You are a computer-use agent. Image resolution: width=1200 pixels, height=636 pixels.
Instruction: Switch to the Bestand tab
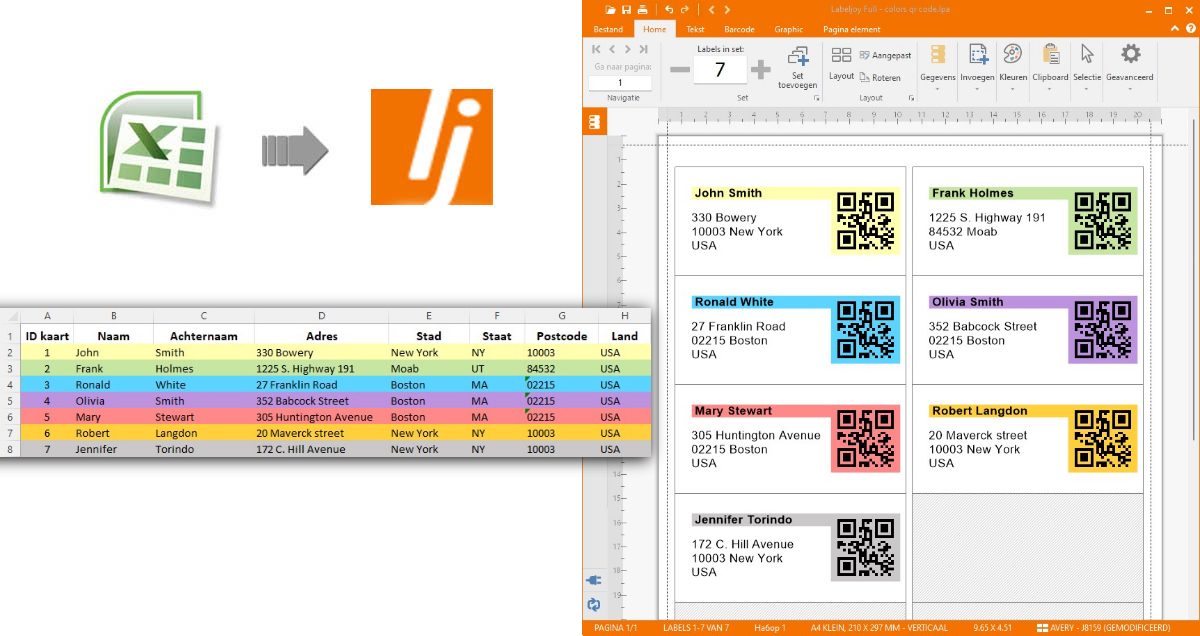tap(608, 29)
